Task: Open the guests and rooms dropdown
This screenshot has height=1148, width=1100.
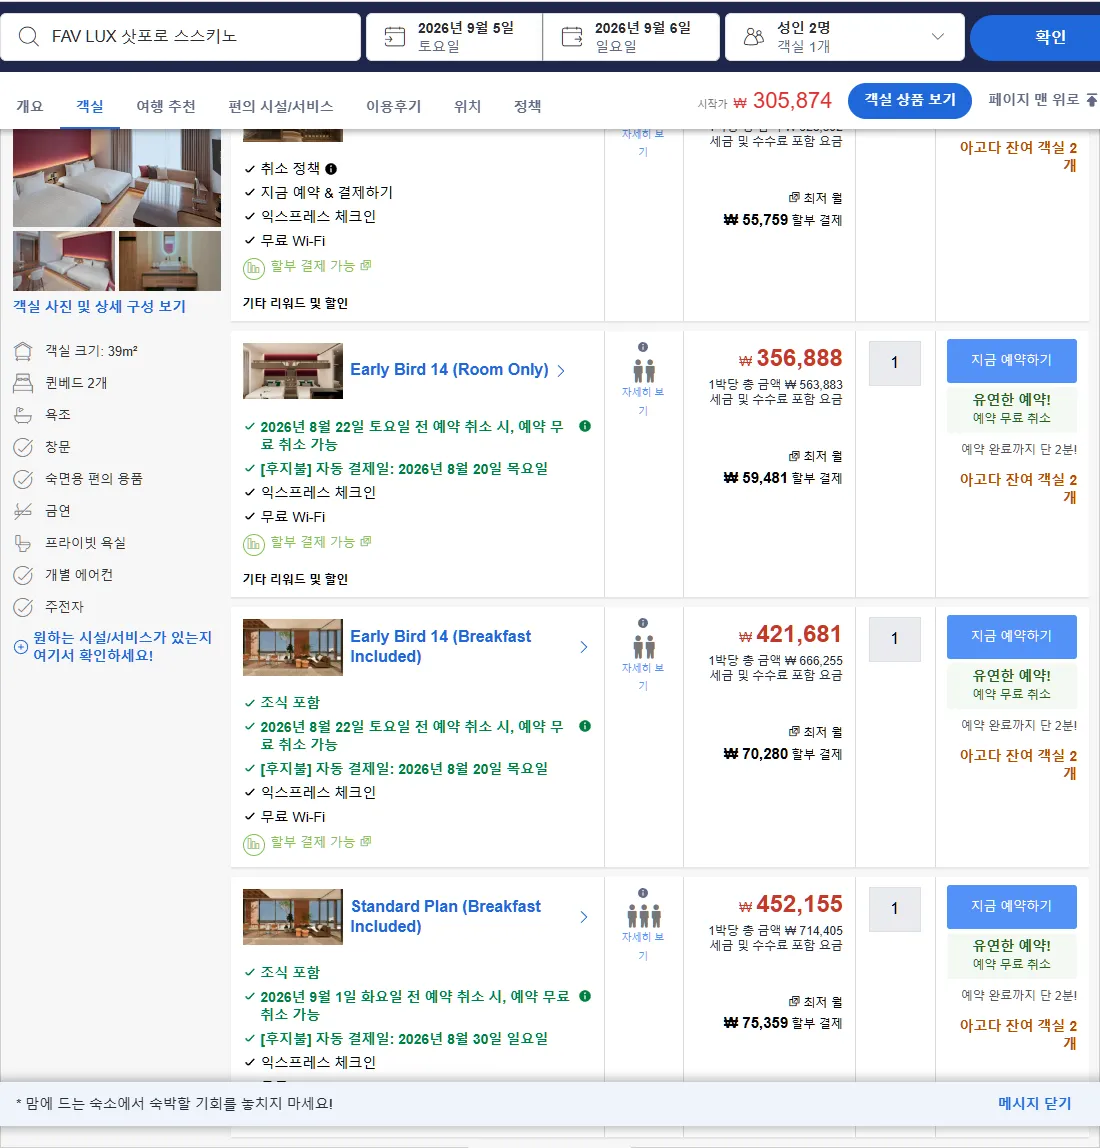Action: [844, 37]
